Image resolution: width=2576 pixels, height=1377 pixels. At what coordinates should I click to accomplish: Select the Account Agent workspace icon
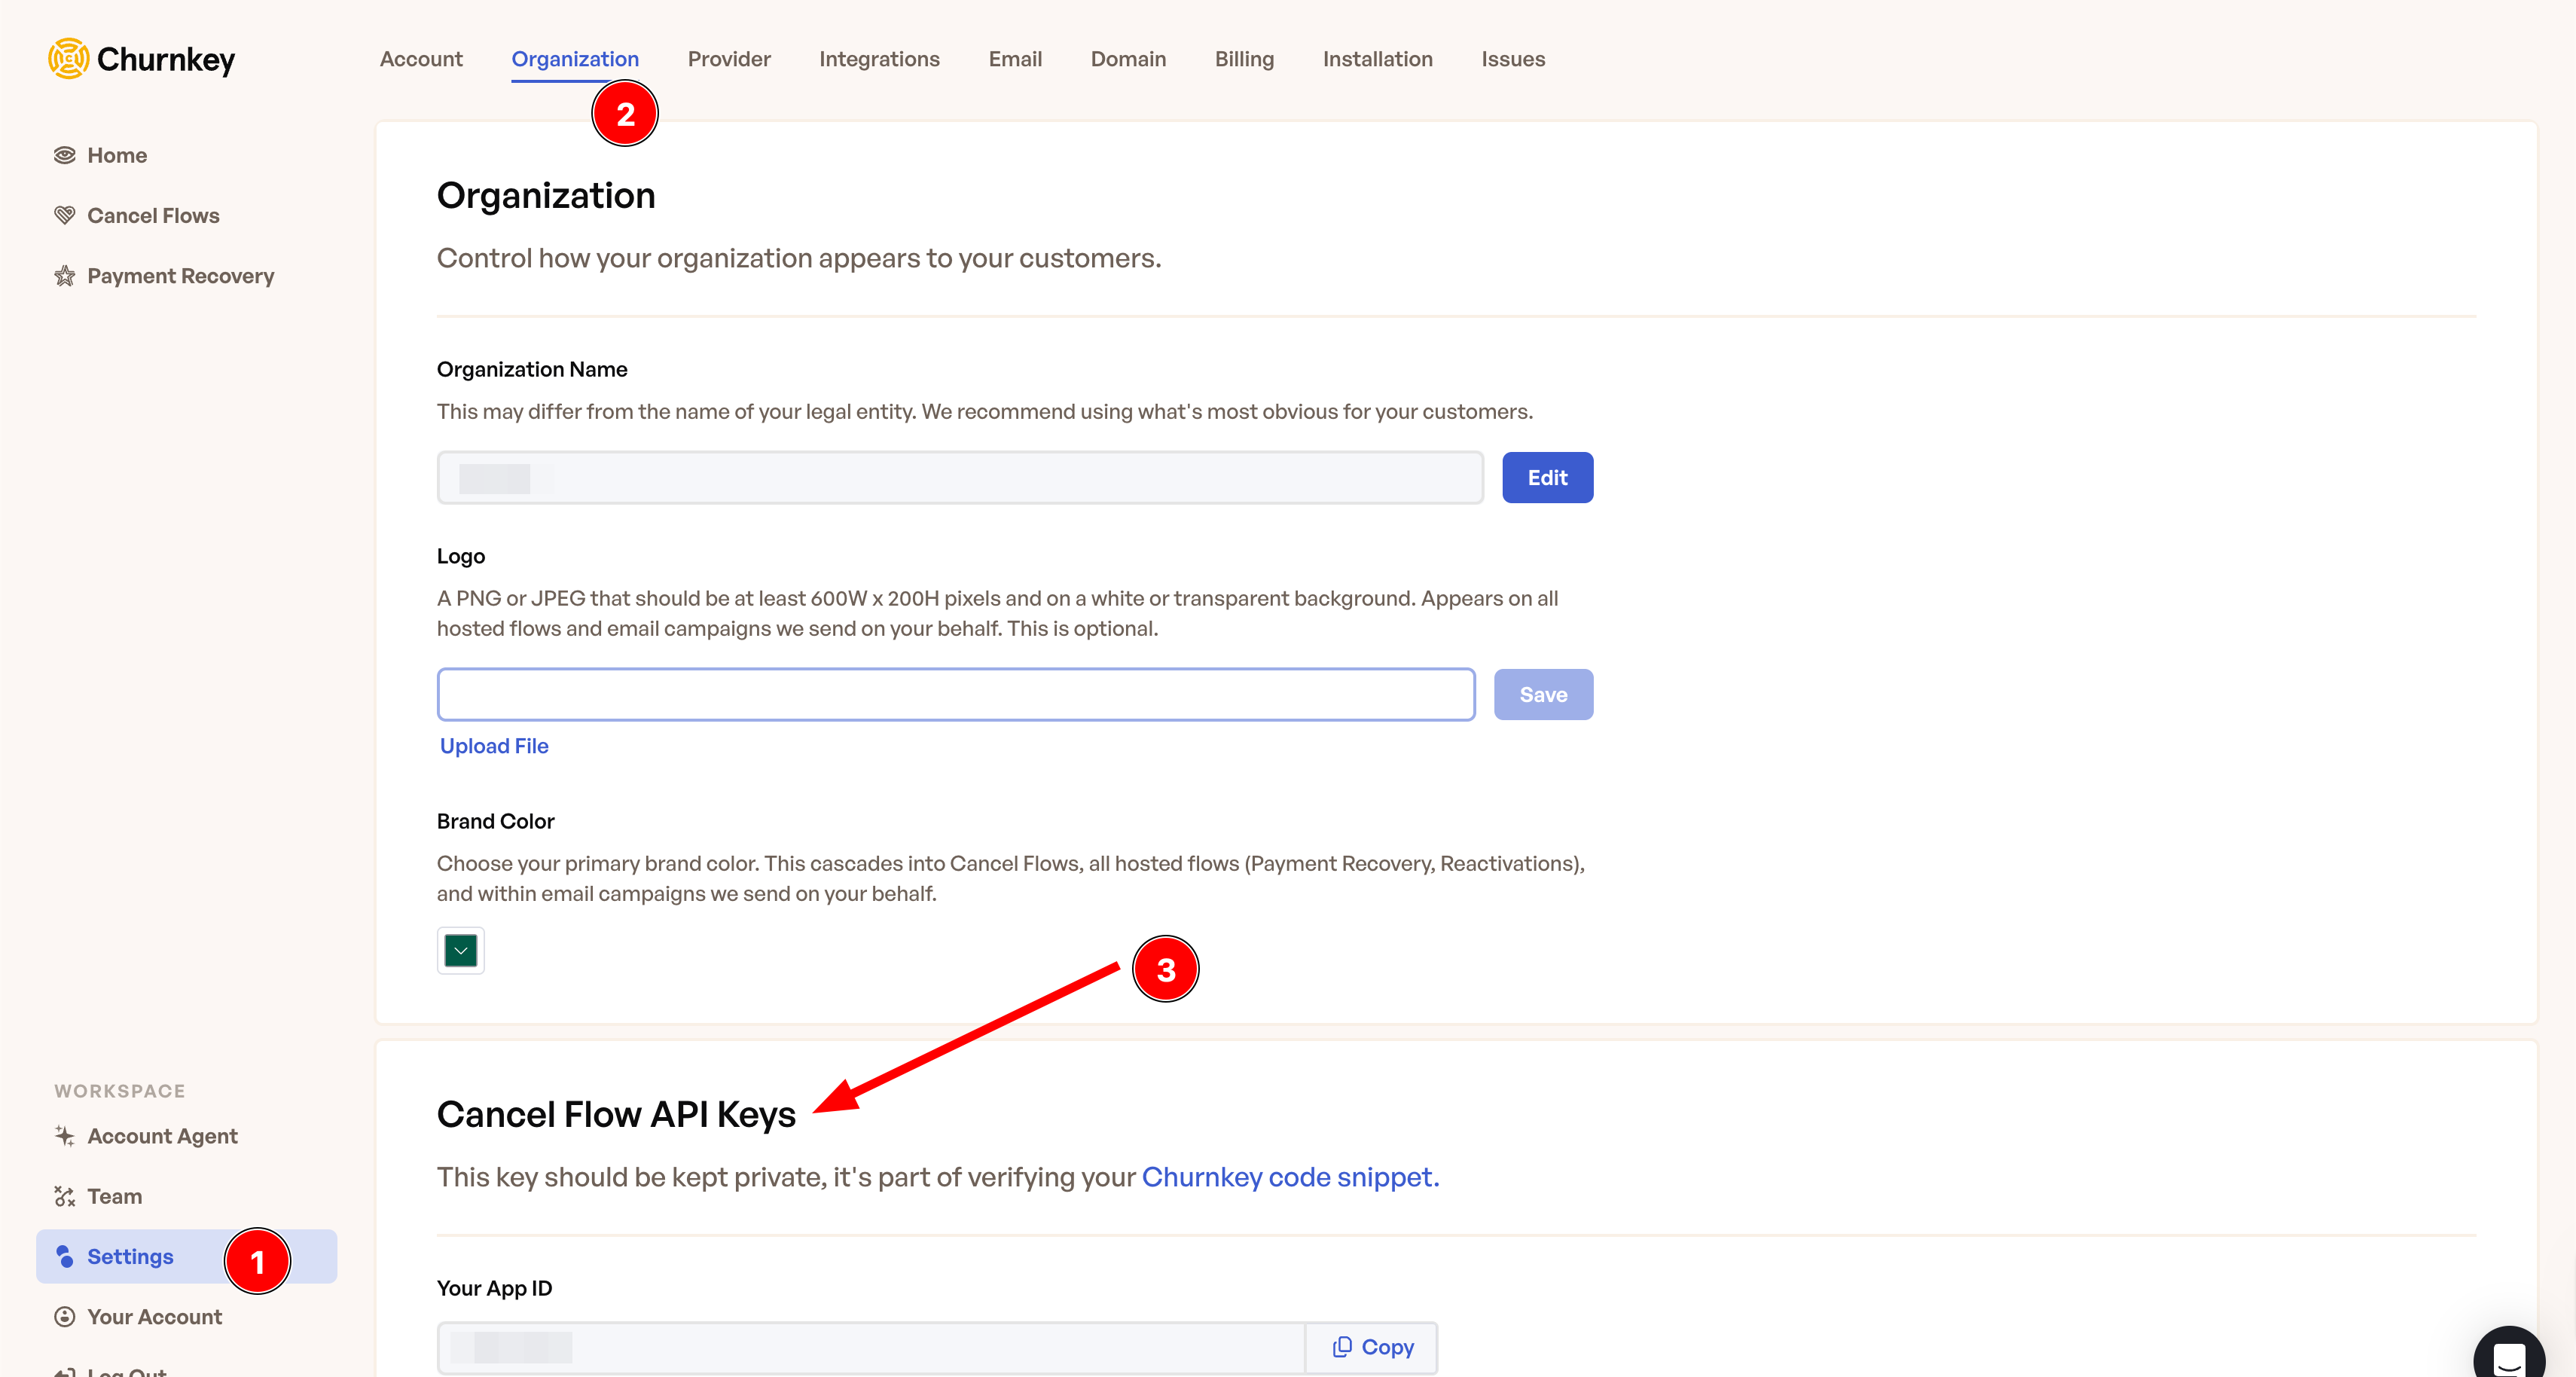point(64,1135)
